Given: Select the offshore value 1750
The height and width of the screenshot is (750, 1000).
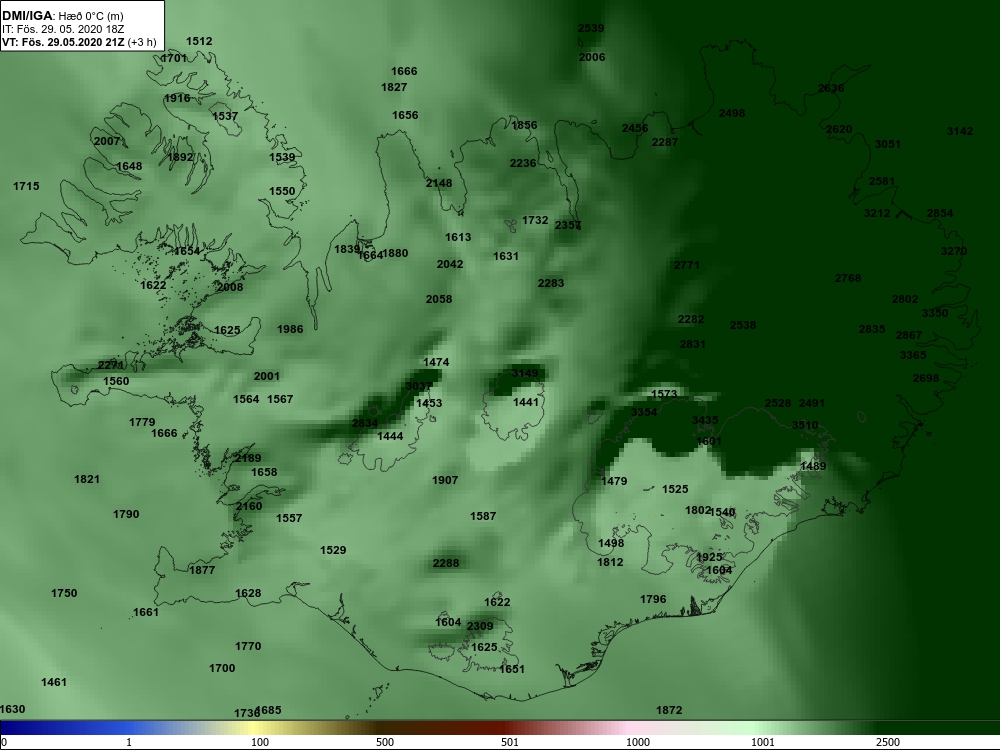Looking at the screenshot, I should tap(64, 593).
